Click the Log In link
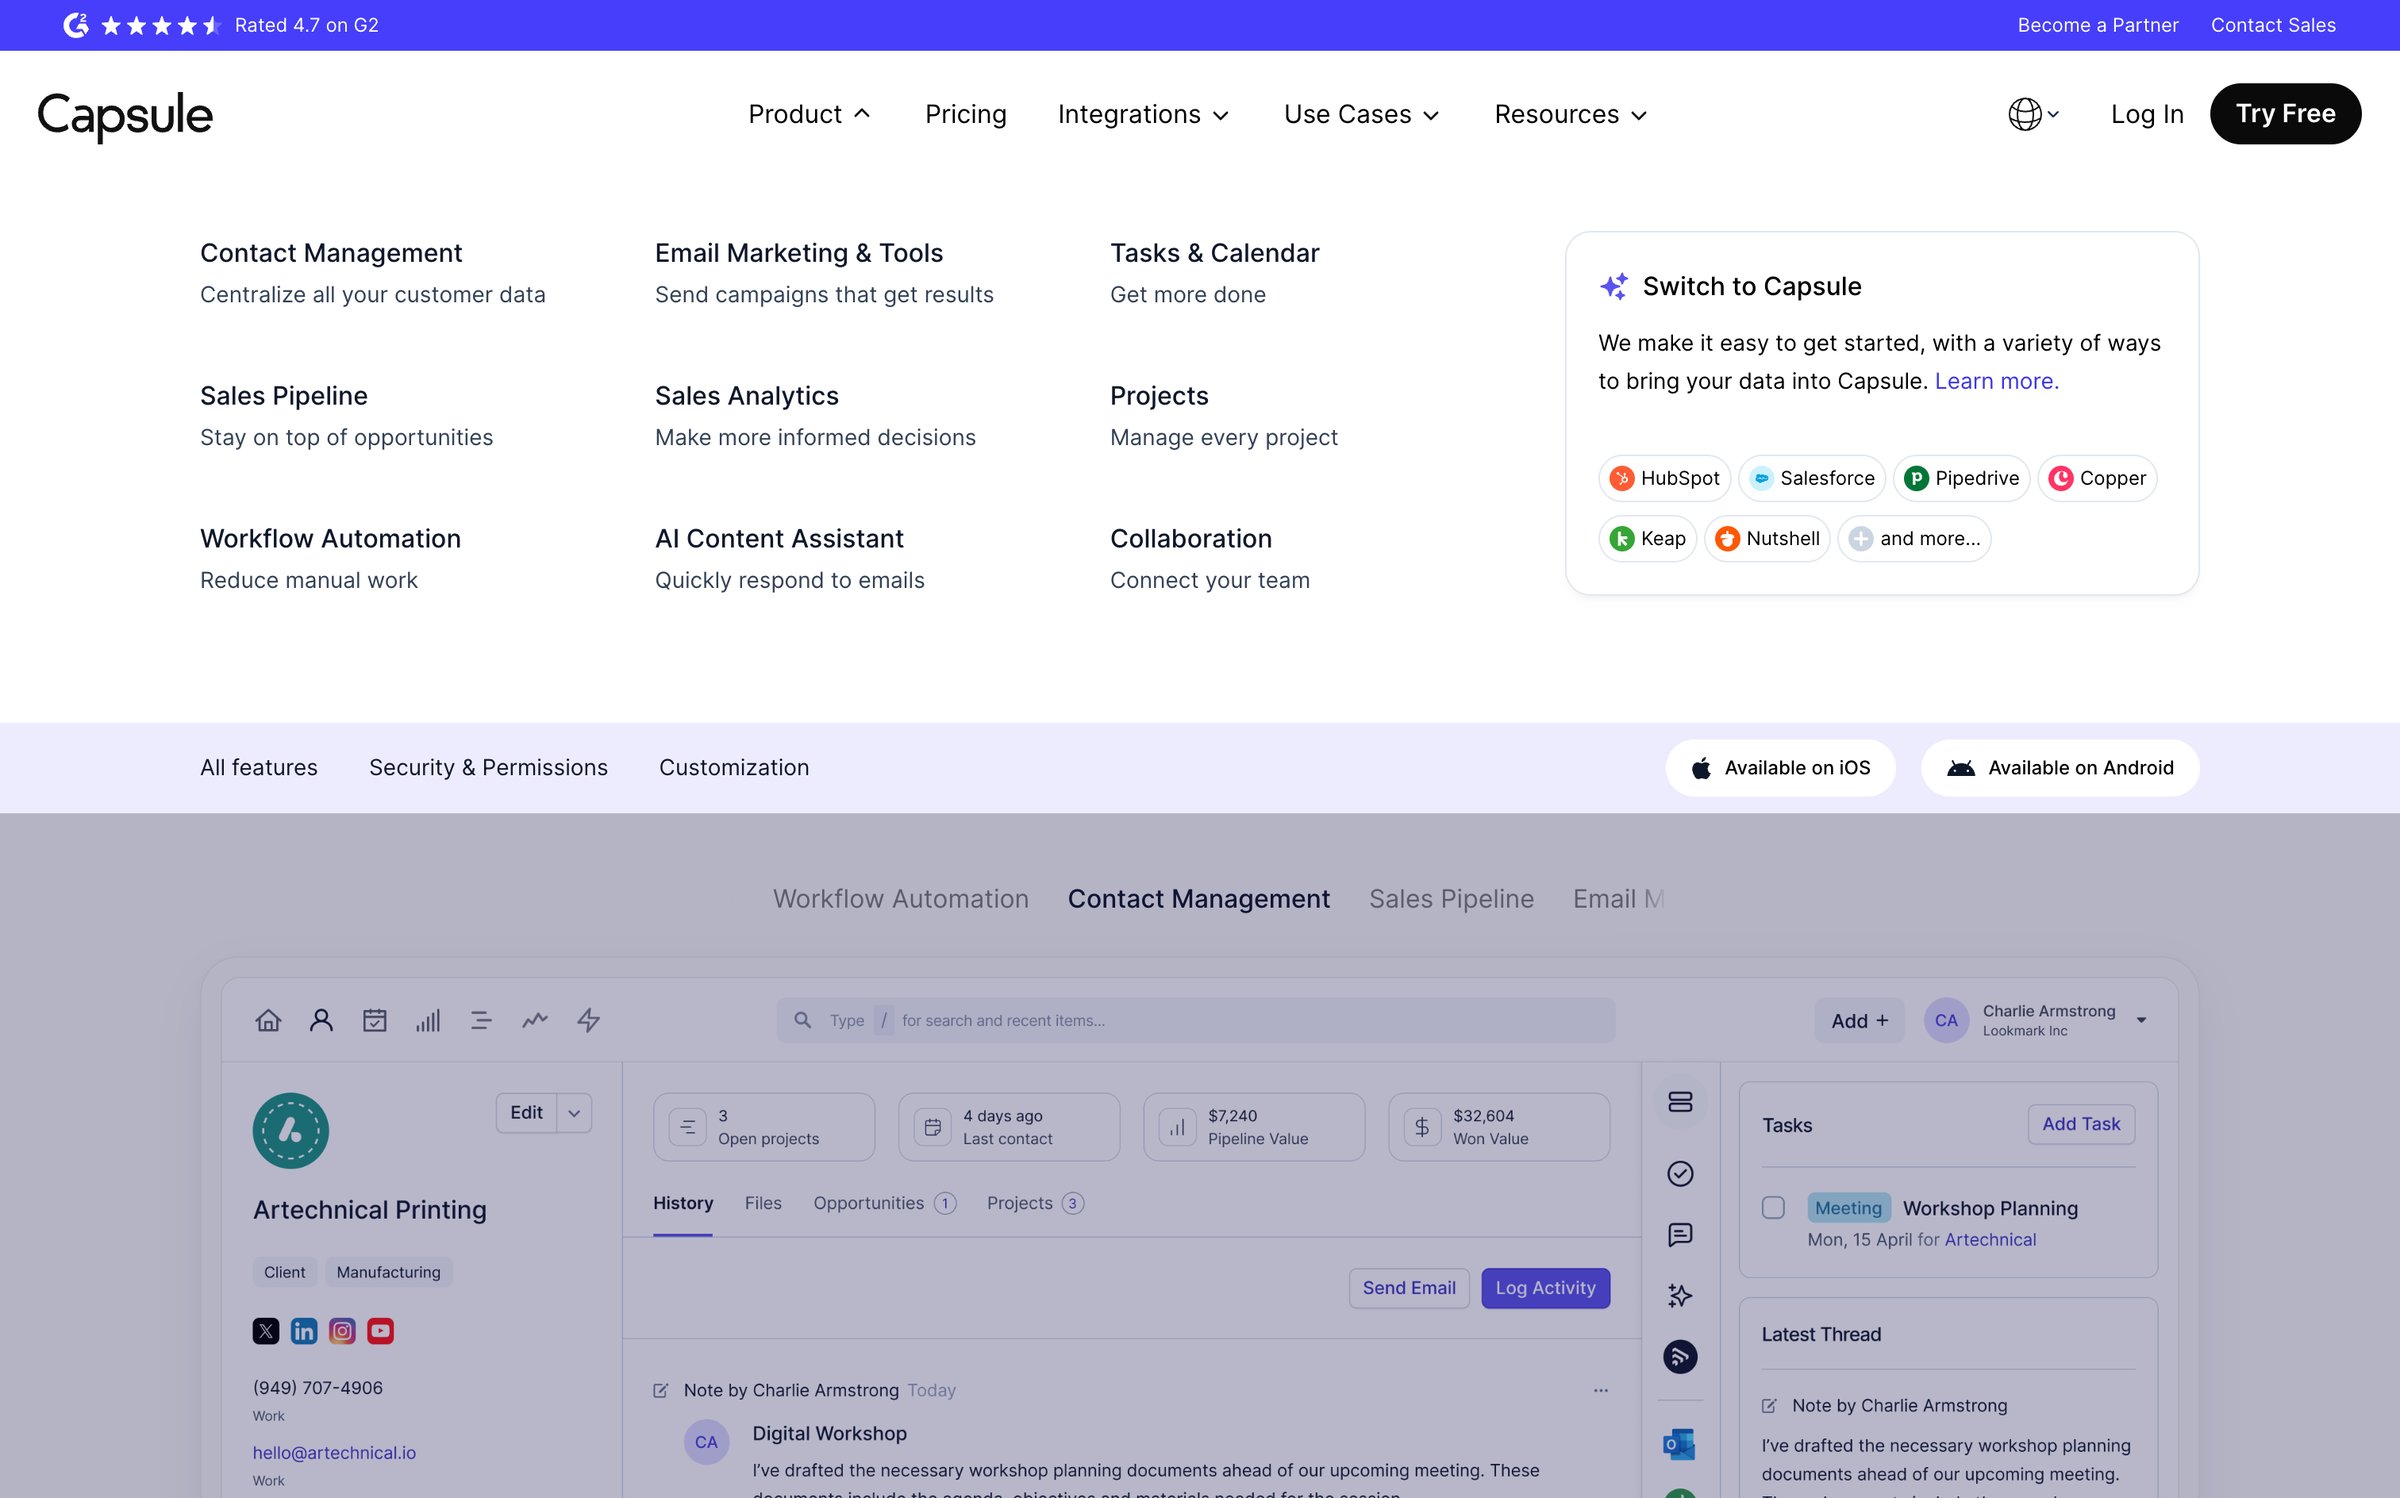 2147,114
